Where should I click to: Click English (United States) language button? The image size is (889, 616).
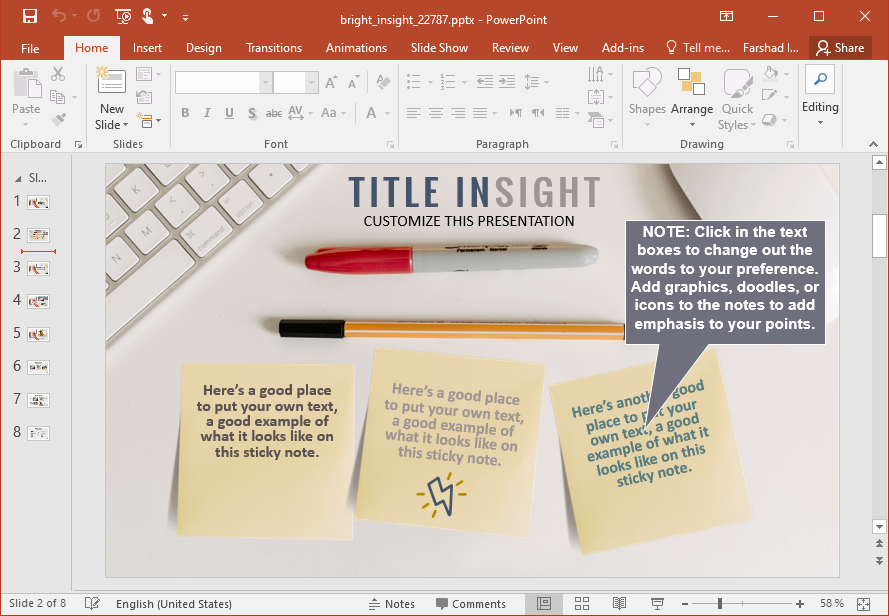click(174, 604)
